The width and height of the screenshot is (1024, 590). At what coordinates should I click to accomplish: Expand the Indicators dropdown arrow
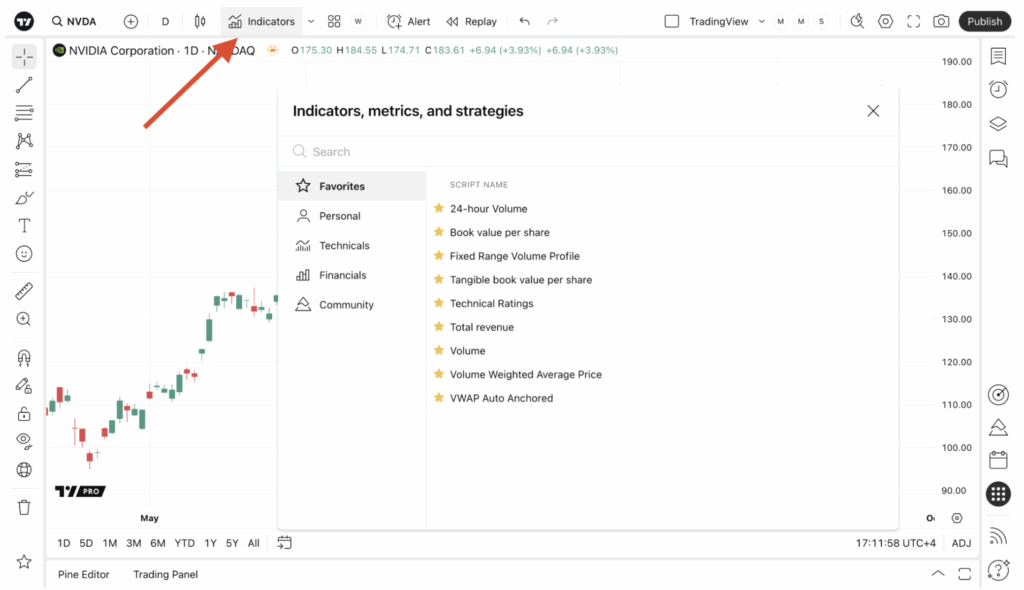pos(310,20)
